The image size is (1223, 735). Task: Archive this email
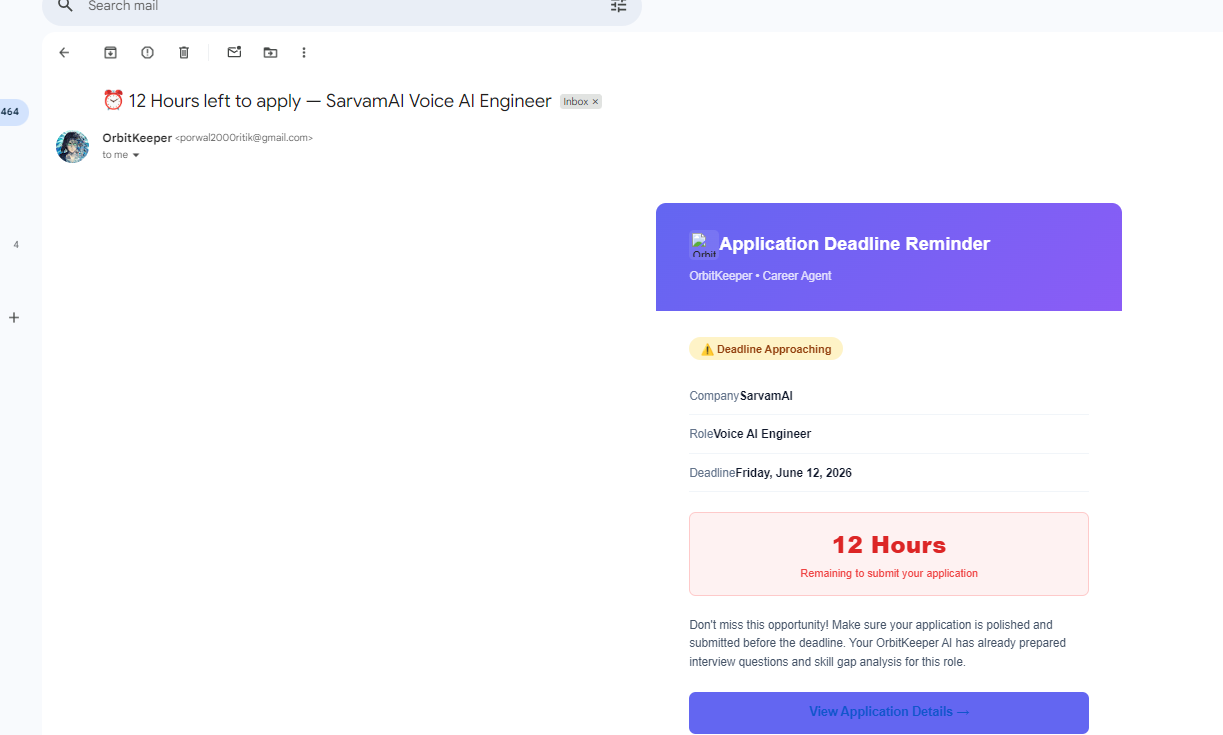pyautogui.click(x=111, y=52)
